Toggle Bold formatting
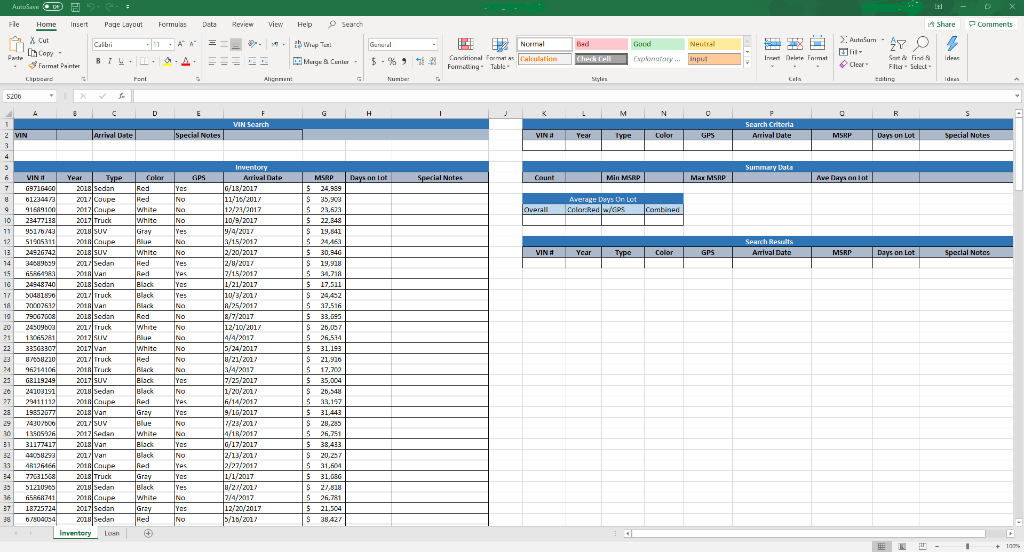 tap(99, 61)
